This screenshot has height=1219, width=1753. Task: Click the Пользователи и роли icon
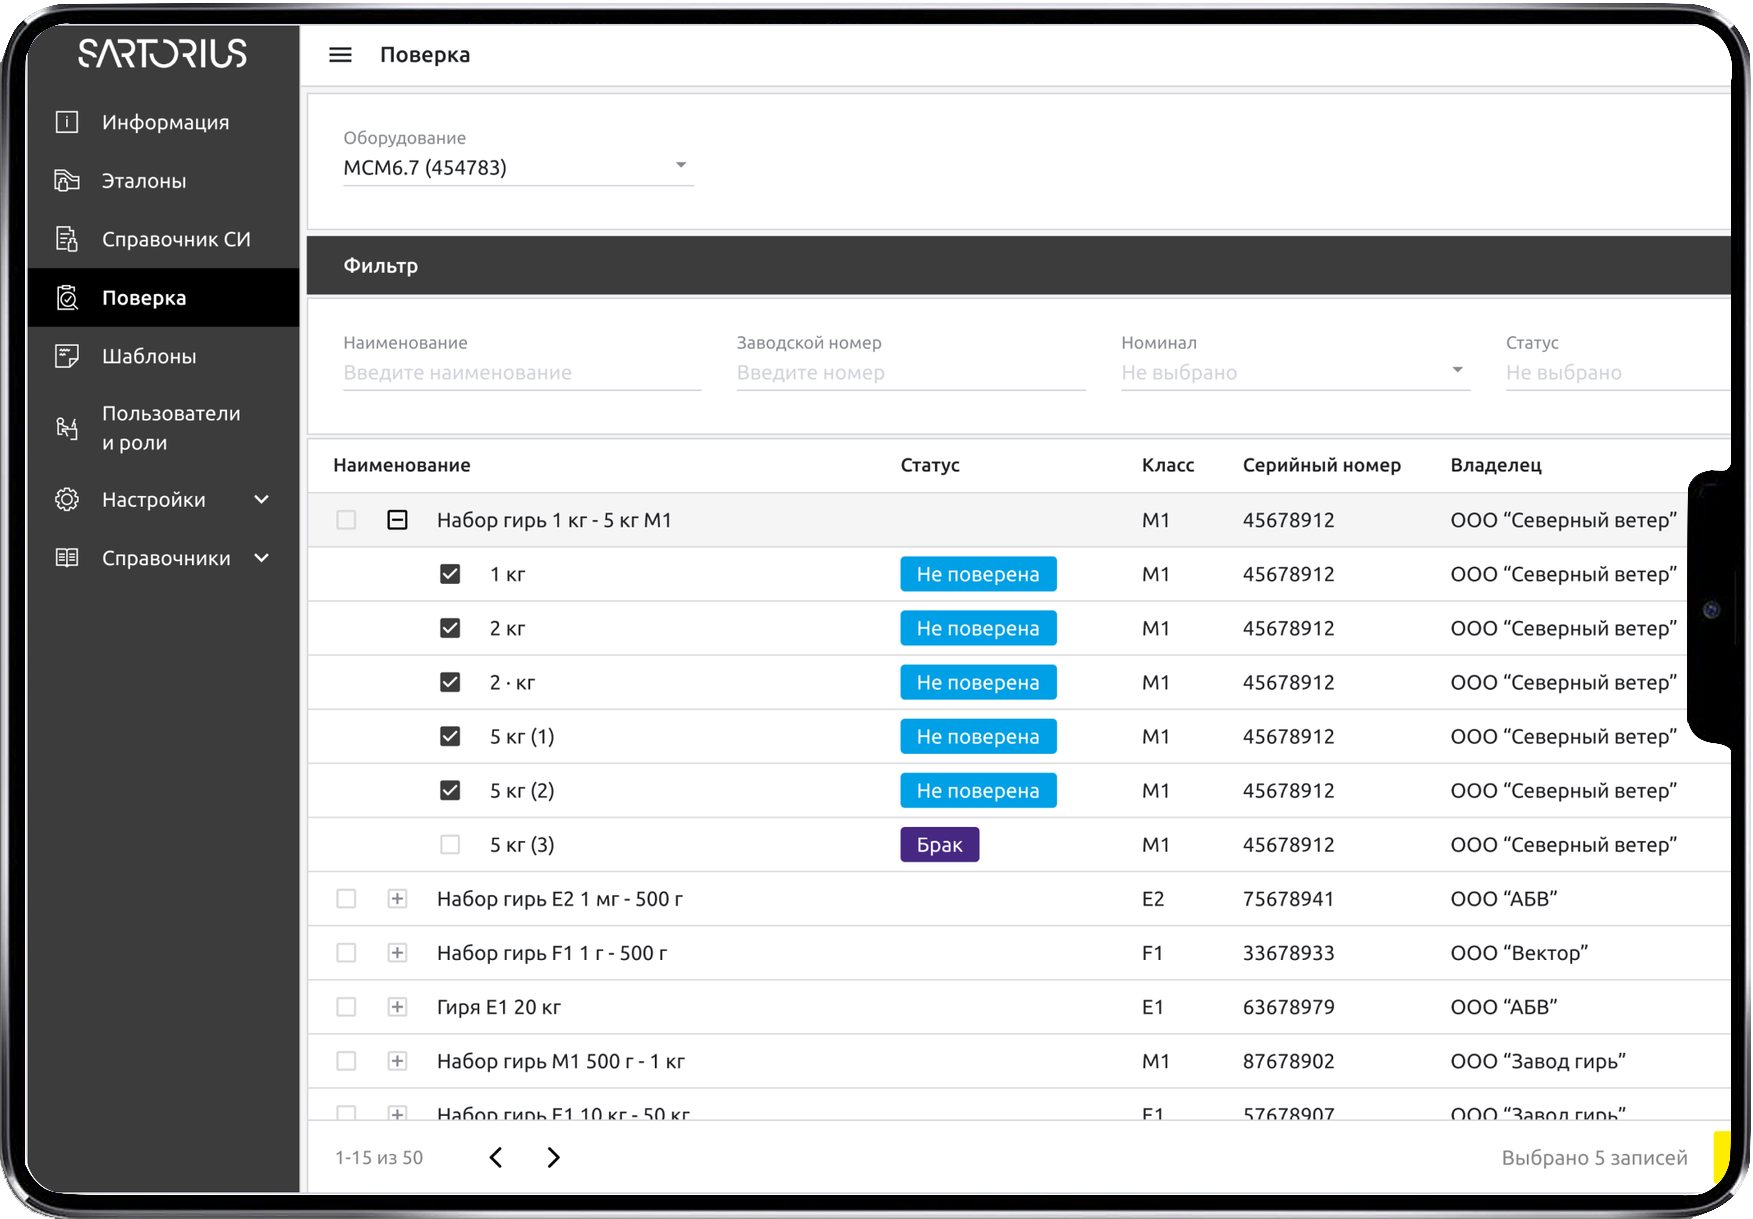pyautogui.click(x=67, y=428)
